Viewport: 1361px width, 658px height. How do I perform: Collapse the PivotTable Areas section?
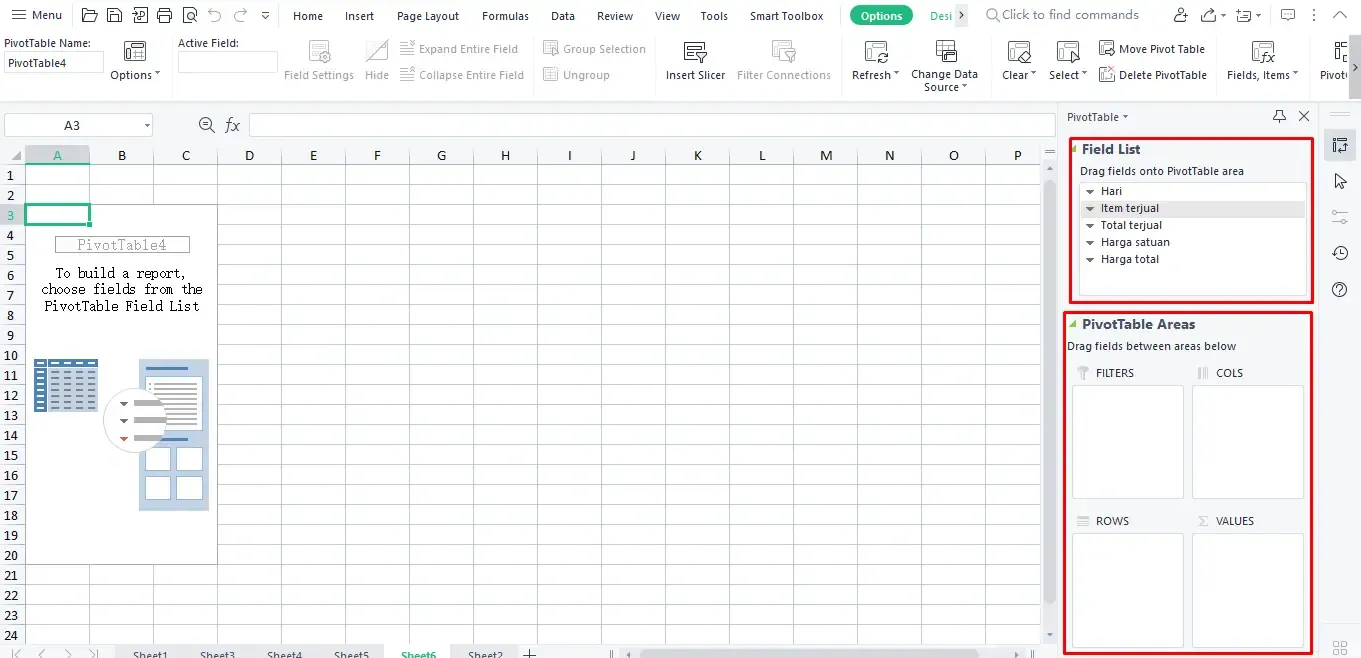[1071, 324]
